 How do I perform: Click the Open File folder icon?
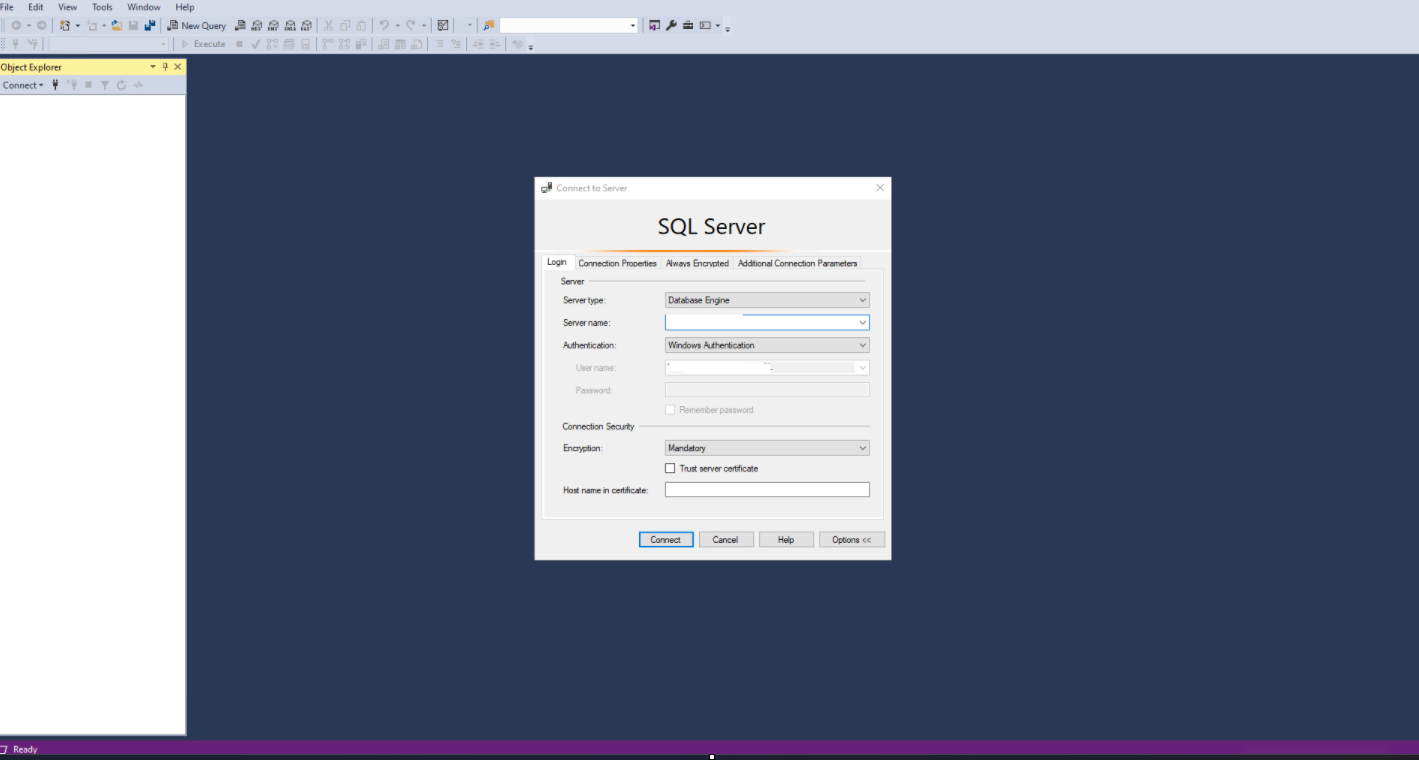click(x=117, y=25)
